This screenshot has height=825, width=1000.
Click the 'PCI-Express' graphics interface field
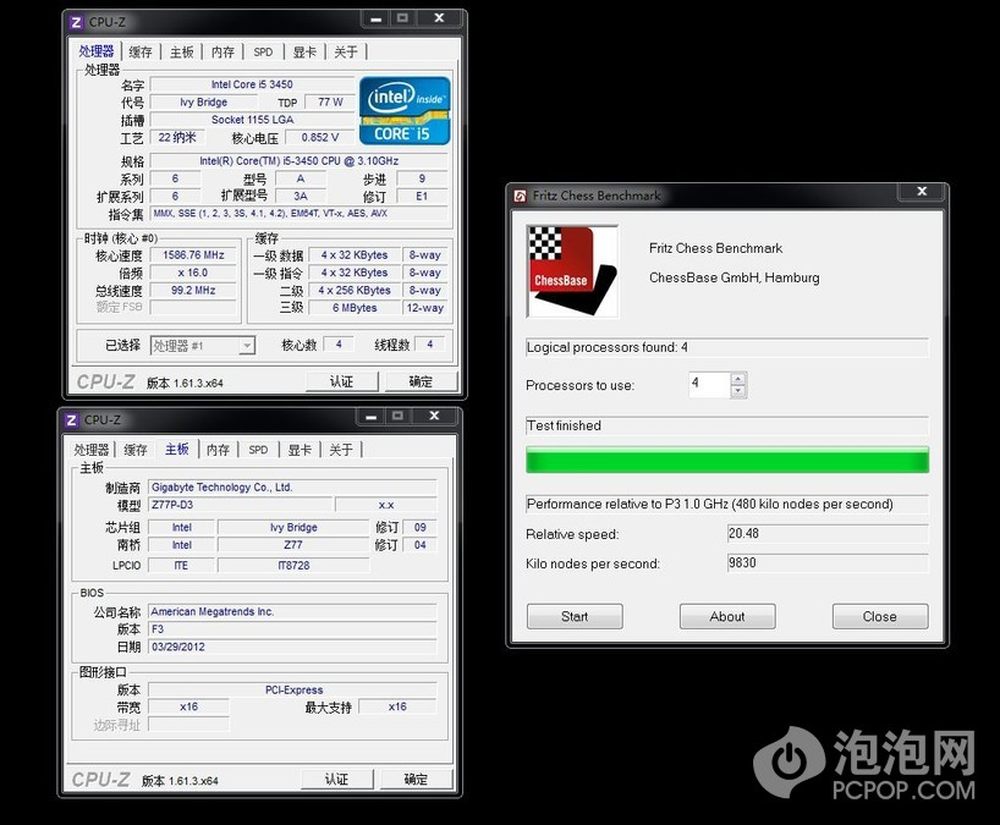[x=292, y=690]
